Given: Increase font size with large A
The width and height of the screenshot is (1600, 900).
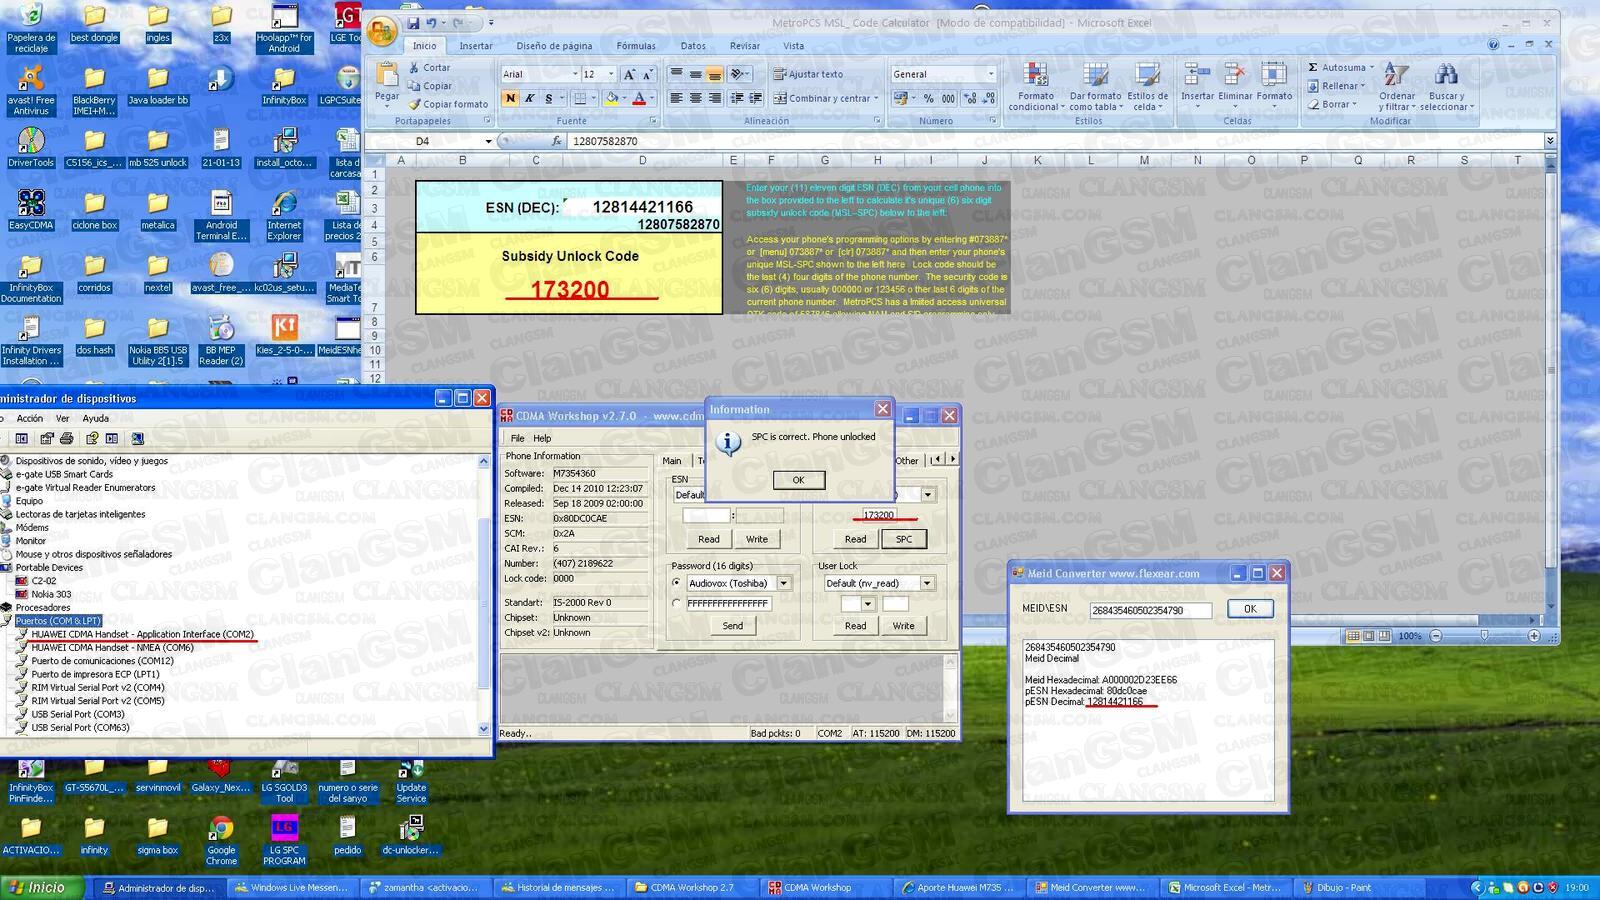Looking at the screenshot, I should click(629, 74).
